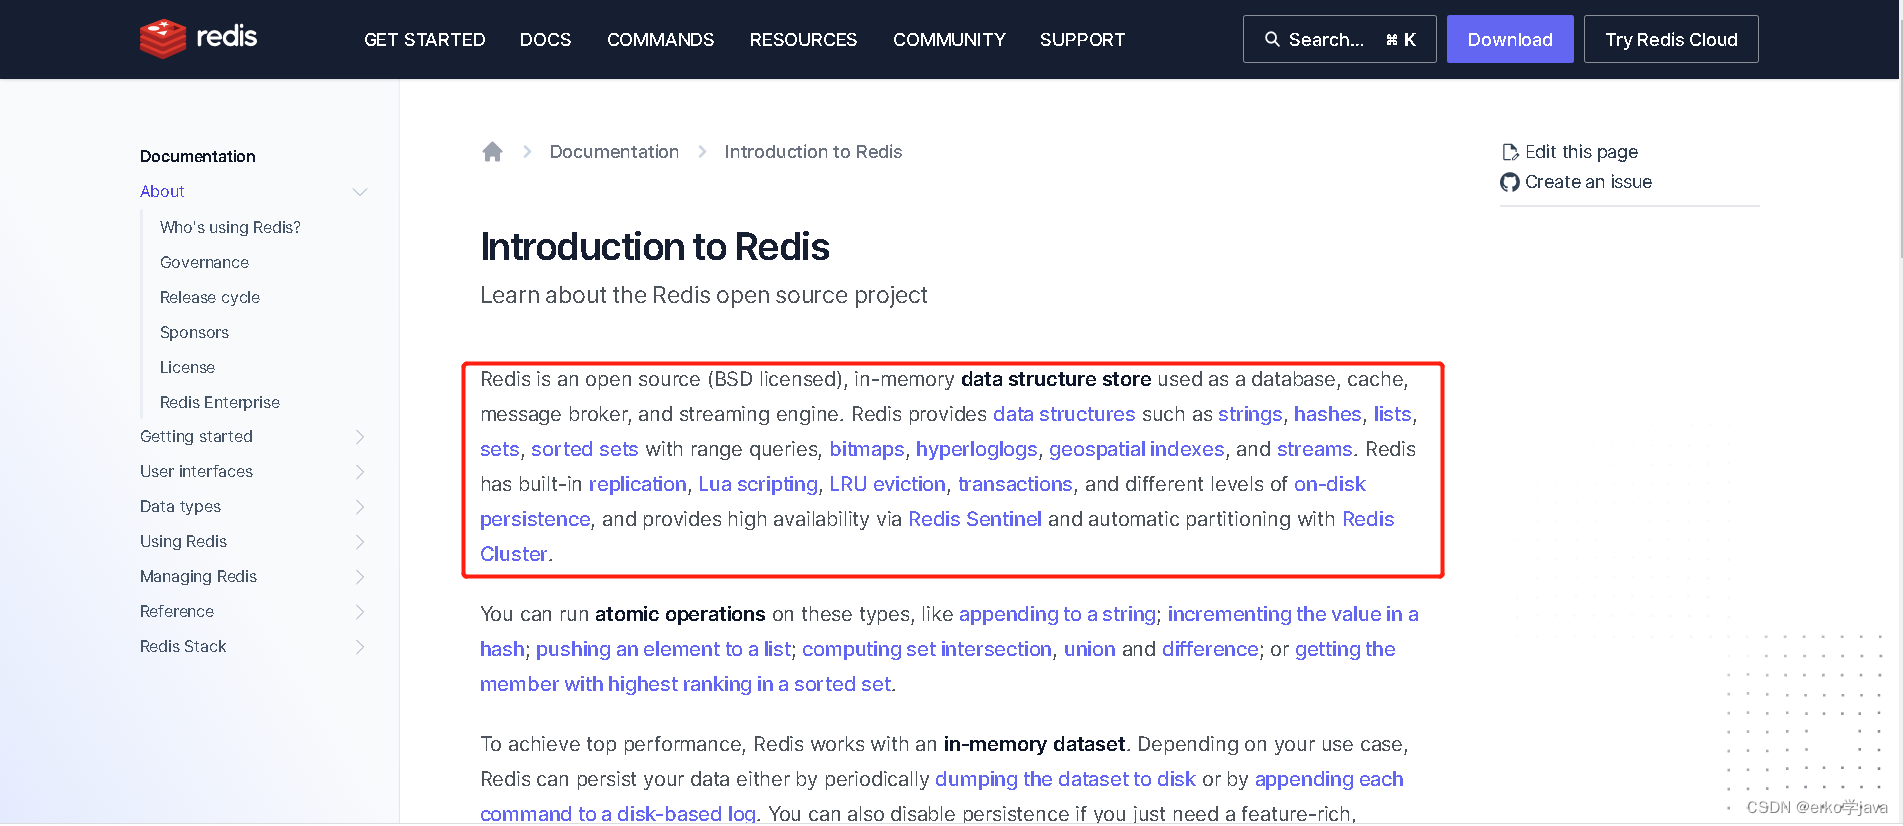Screen dimensions: 1903x826
Task: Expand the Reference chevron
Action: point(360,612)
